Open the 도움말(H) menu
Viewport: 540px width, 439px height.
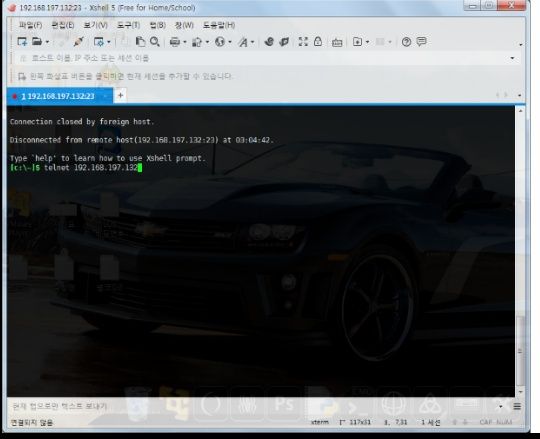(219, 25)
